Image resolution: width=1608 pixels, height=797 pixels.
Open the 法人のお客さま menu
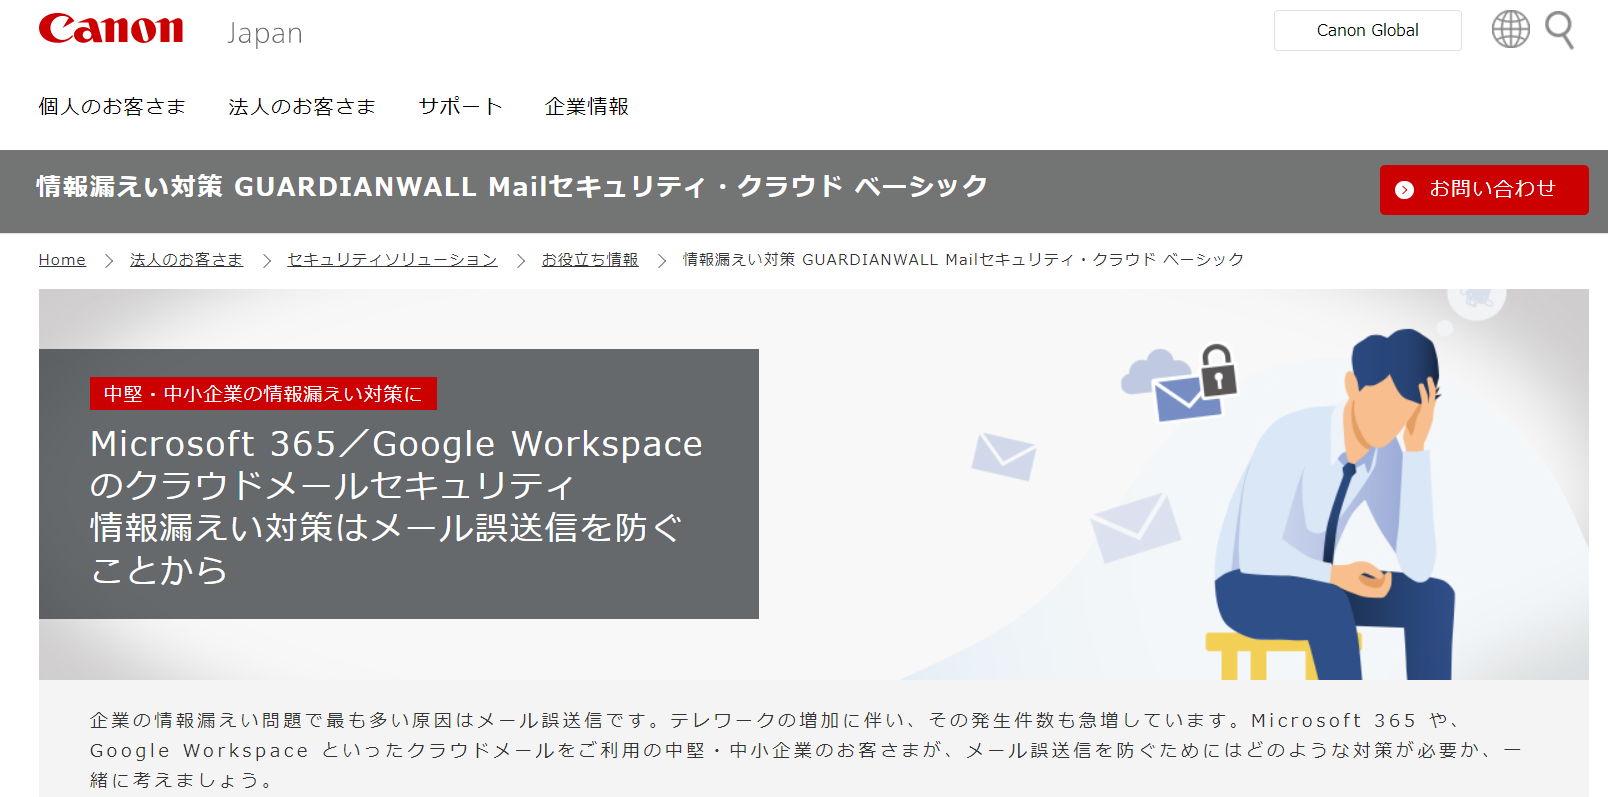pos(302,106)
